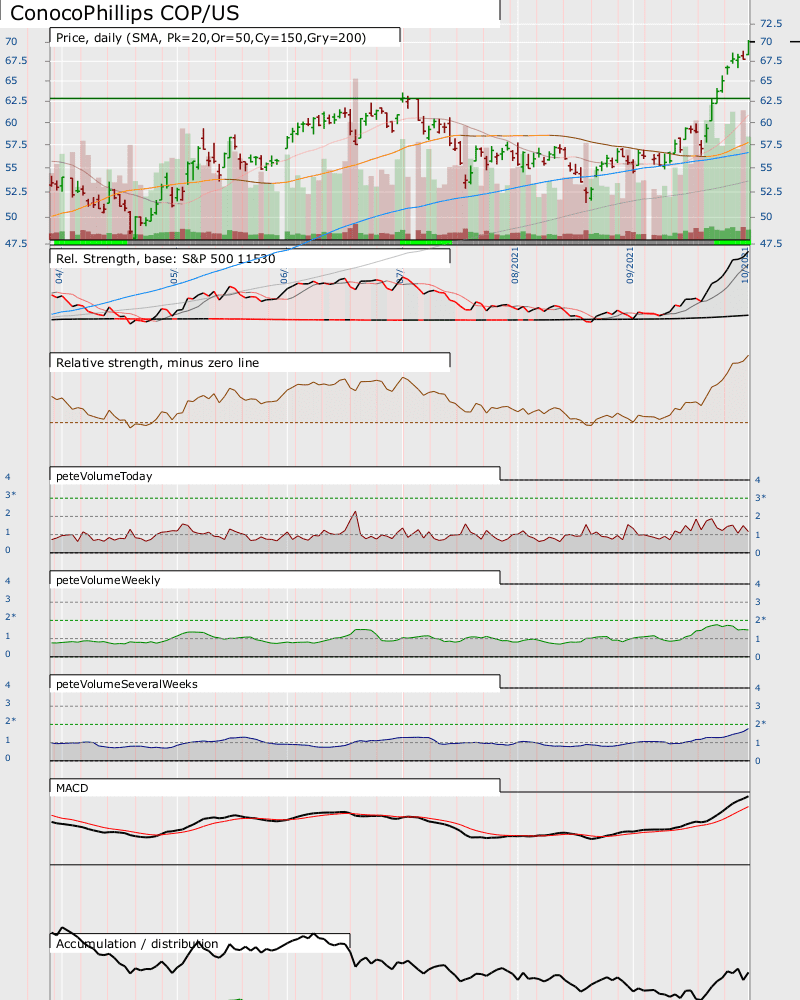Click the 4 label left of peteVolumeWeekly
The image size is (800, 1000).
pos(8,581)
